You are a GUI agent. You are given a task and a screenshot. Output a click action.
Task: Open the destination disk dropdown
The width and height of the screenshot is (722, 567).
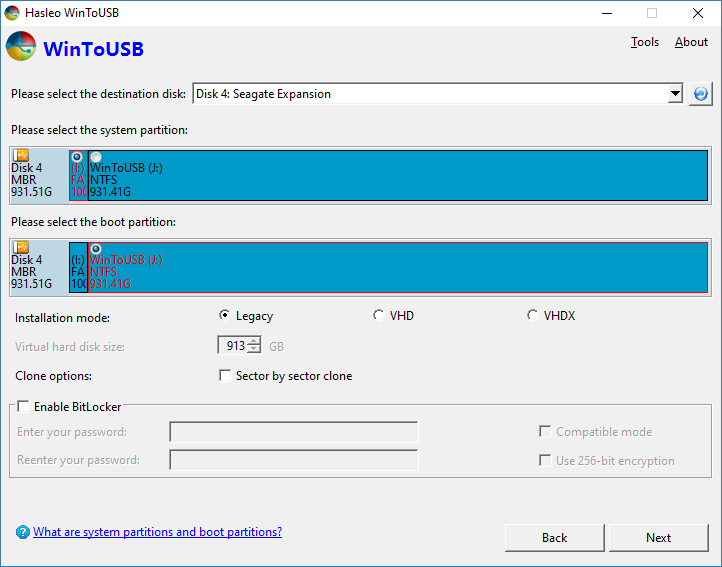(x=675, y=94)
